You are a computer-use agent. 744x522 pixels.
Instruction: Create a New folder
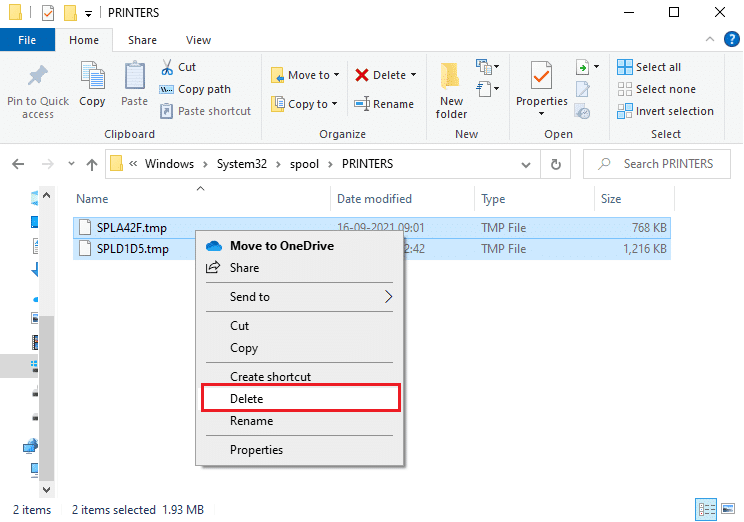[451, 90]
